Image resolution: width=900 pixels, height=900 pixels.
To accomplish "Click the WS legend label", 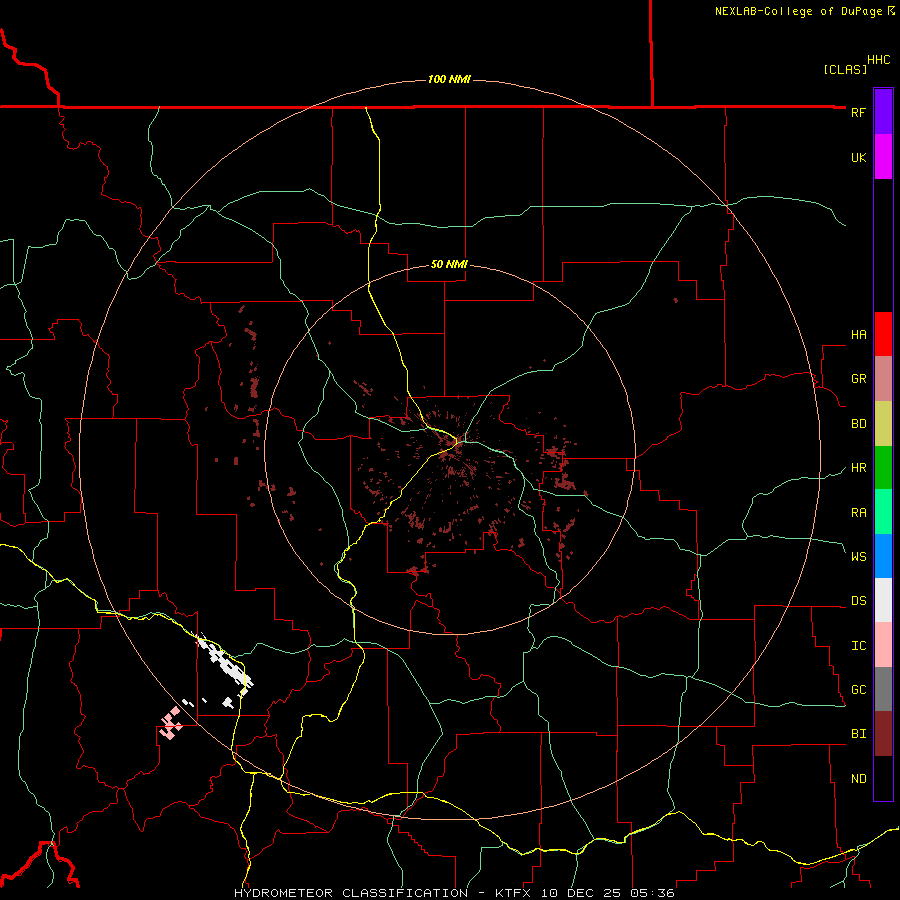I will click(x=858, y=556).
